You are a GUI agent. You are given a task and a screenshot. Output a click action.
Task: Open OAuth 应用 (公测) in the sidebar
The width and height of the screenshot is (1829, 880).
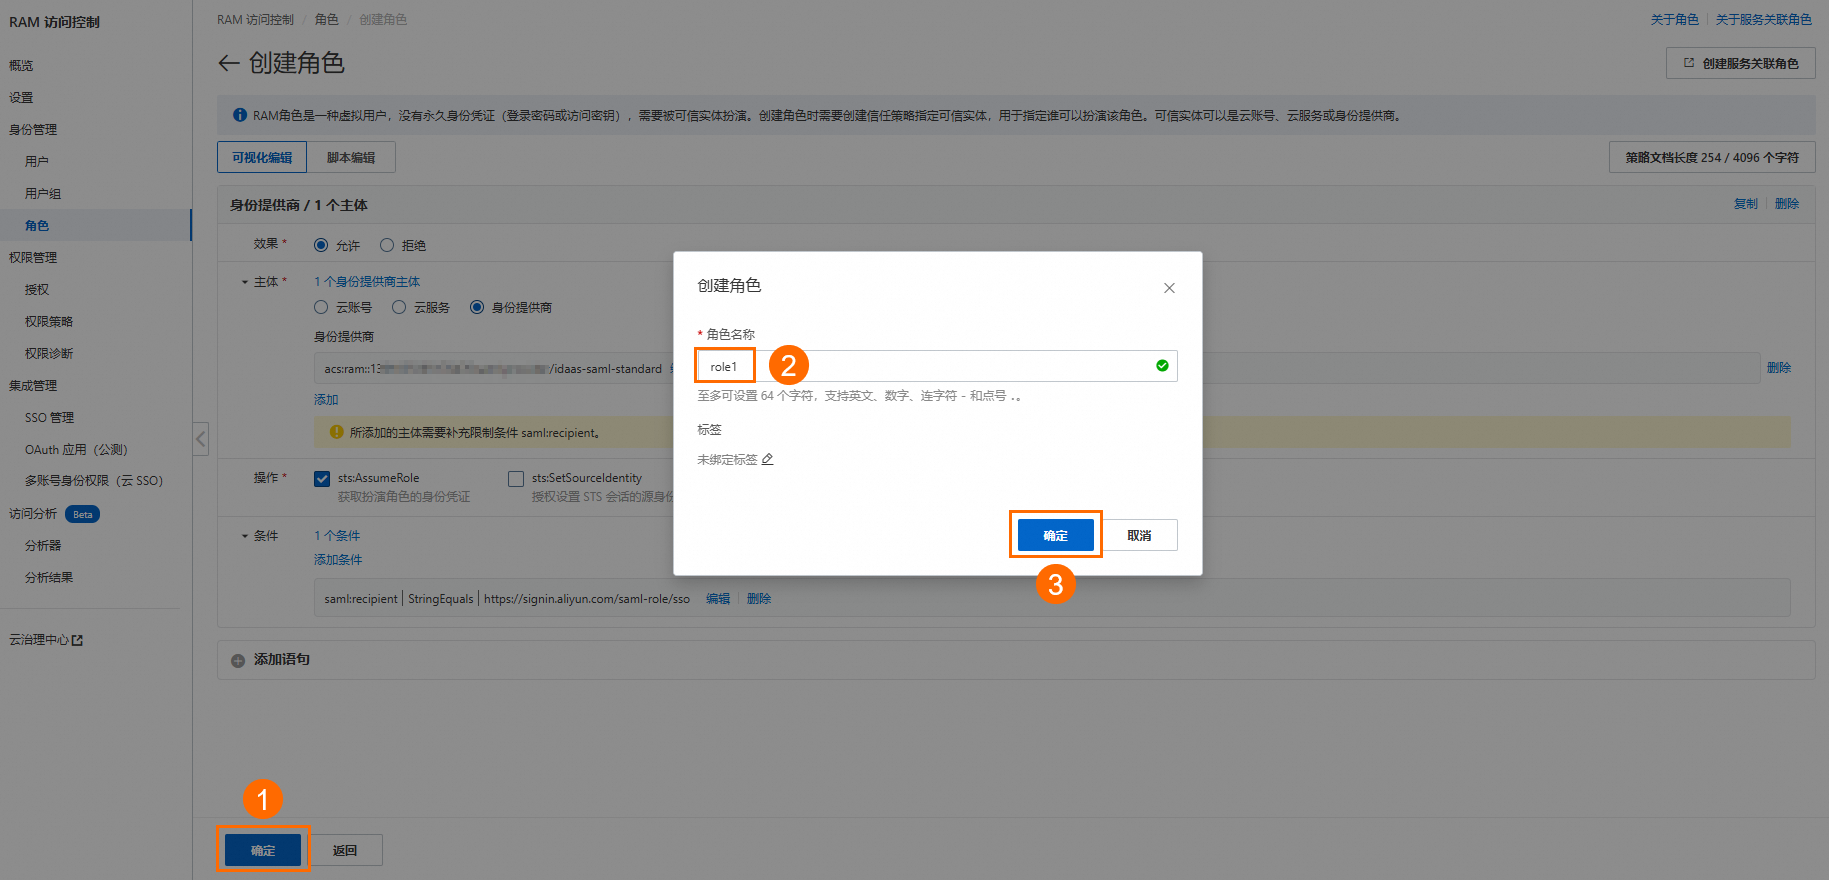[x=76, y=449]
